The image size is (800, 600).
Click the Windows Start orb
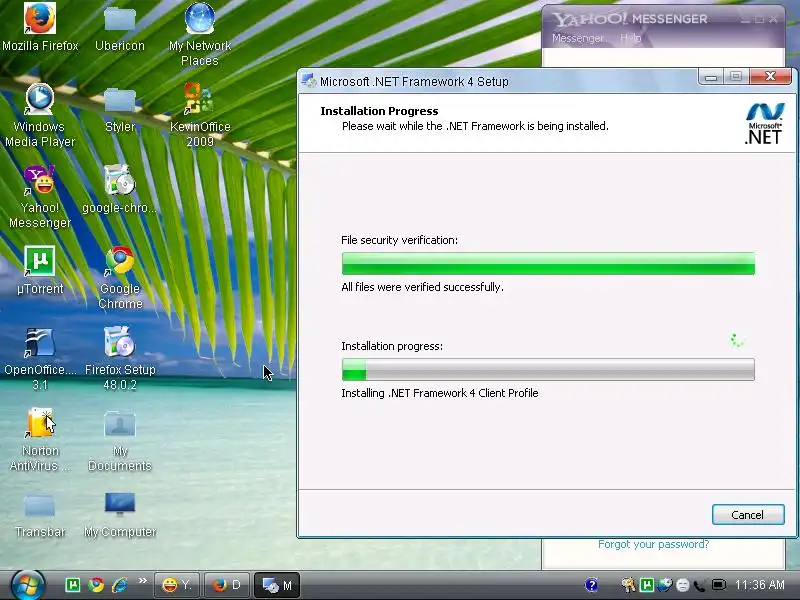coord(27,585)
